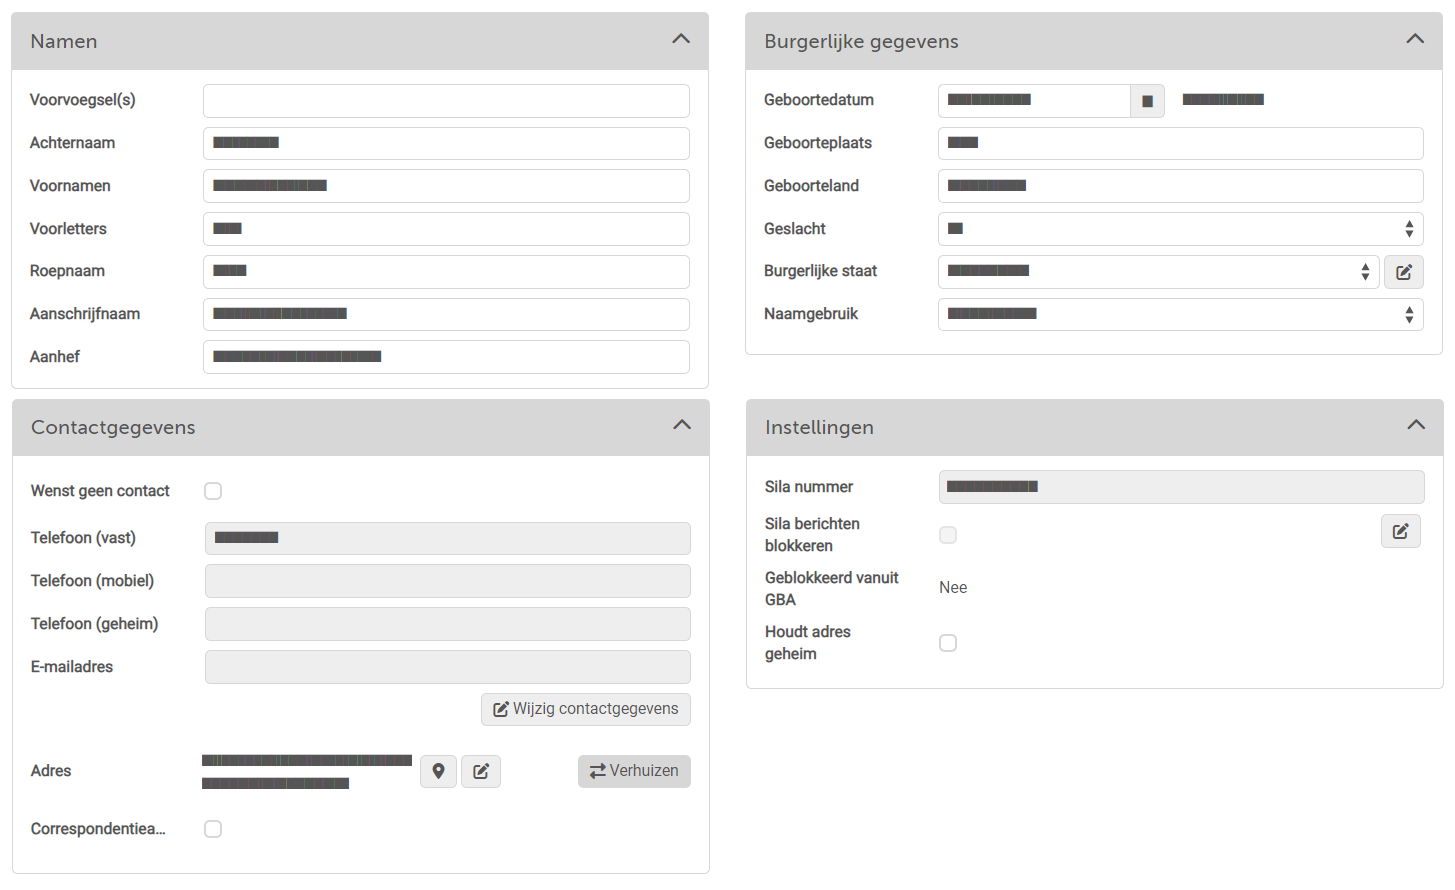Focus the Voorvoegsel(s) input field

click(446, 101)
